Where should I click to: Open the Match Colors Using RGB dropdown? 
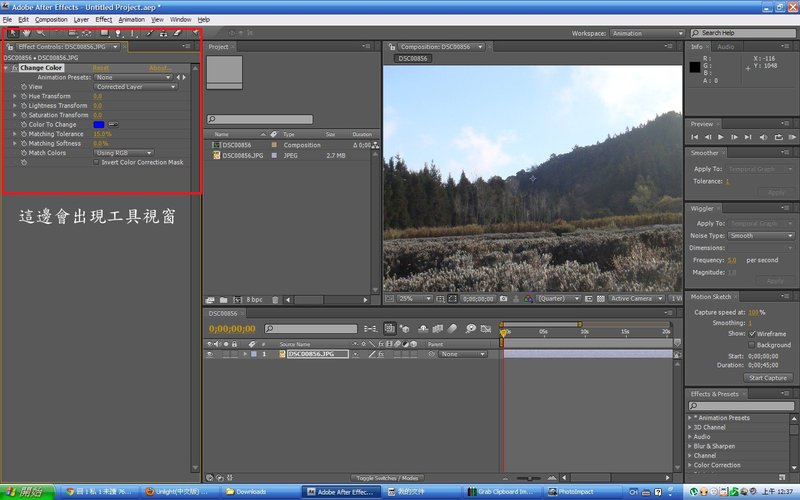(125, 153)
